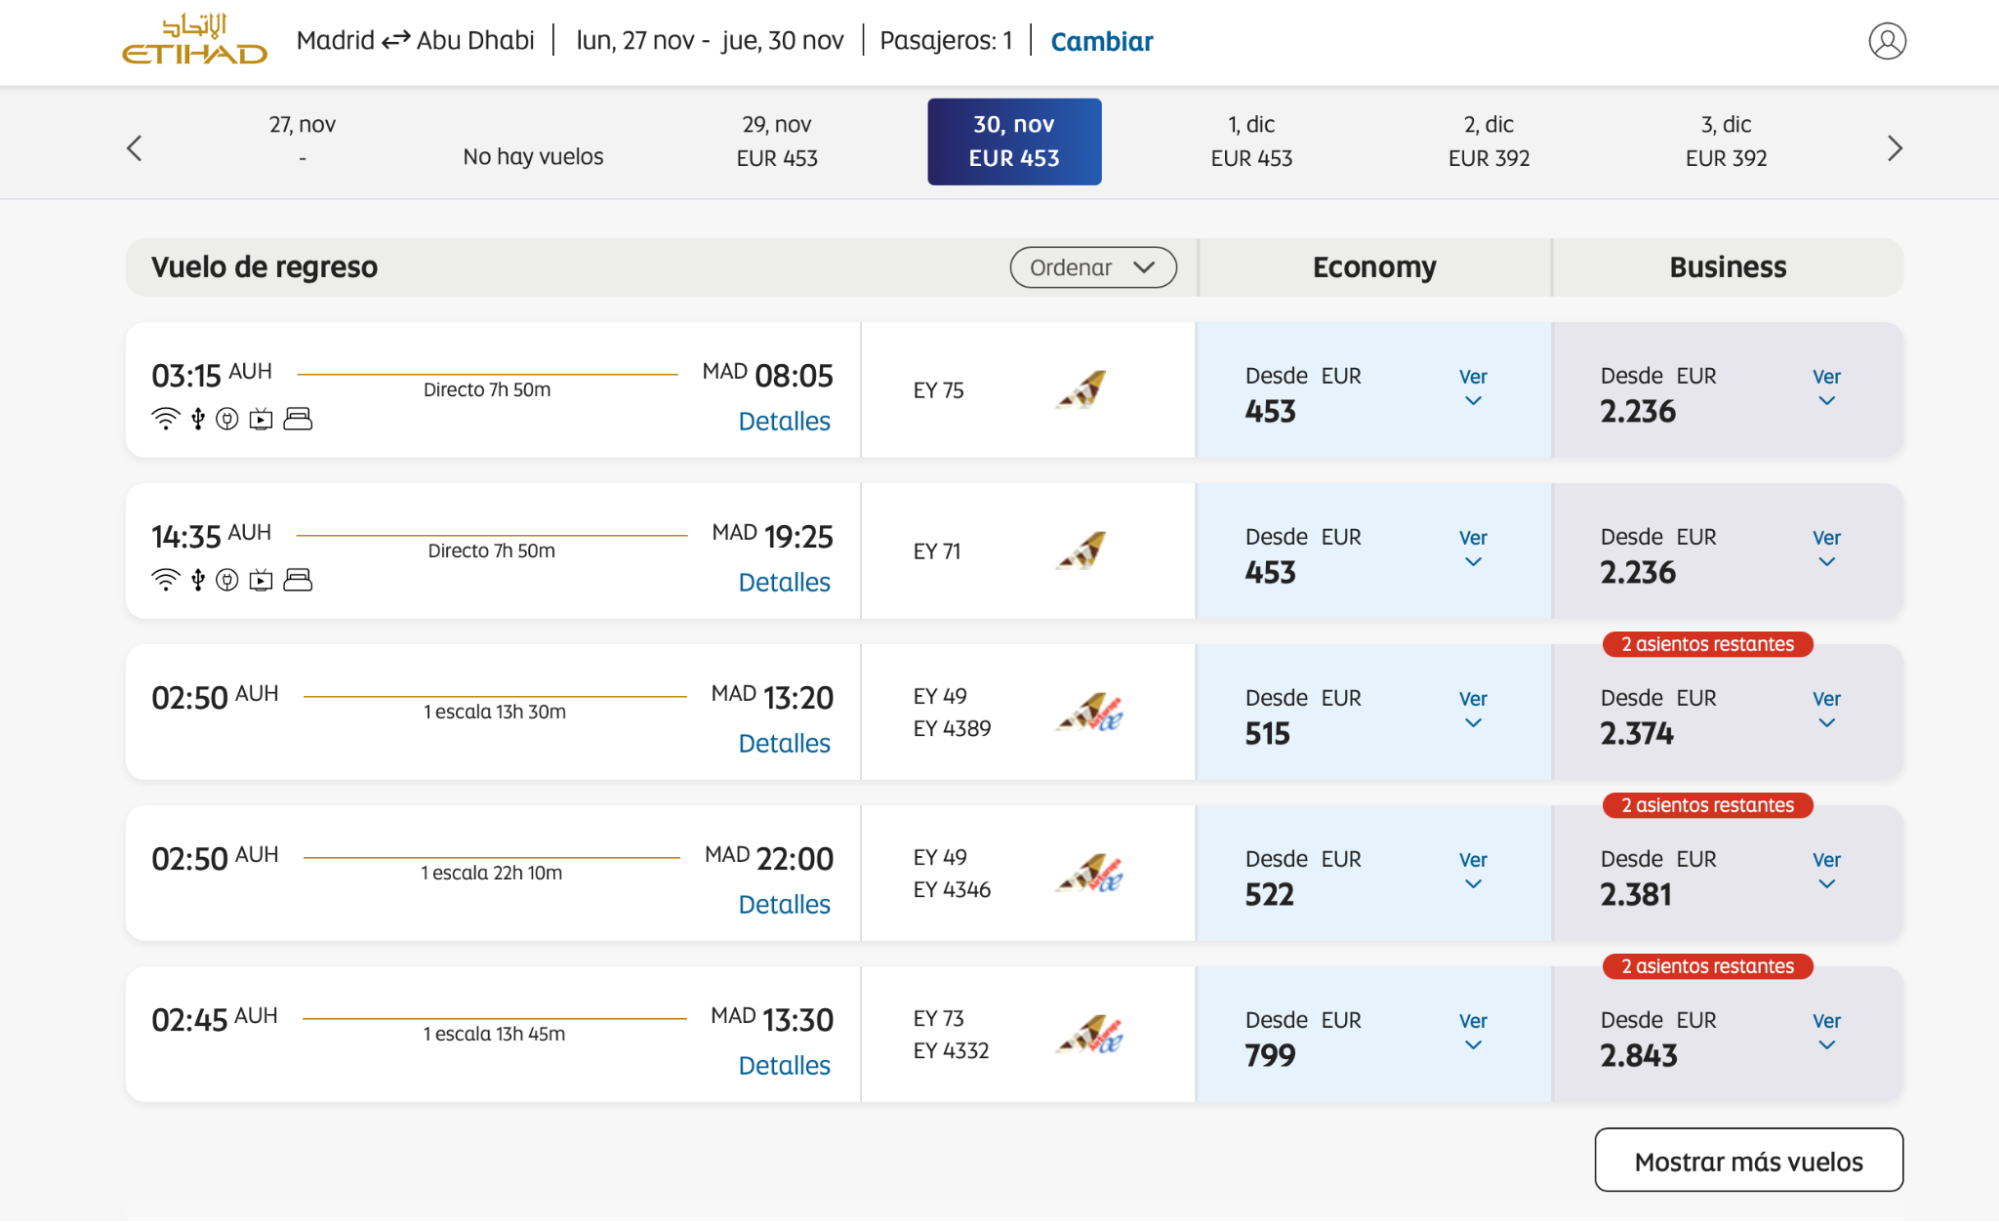This screenshot has height=1222, width=1999.
Task: Click the airline logos for EY 49 / EY 4346
Action: [x=1090, y=873]
